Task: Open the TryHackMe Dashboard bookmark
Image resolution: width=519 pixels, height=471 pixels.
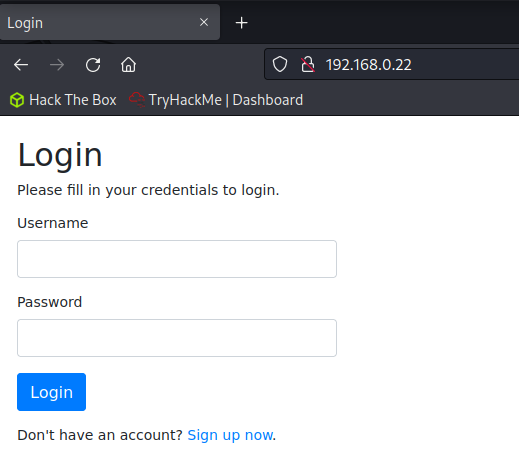Action: [x=216, y=100]
